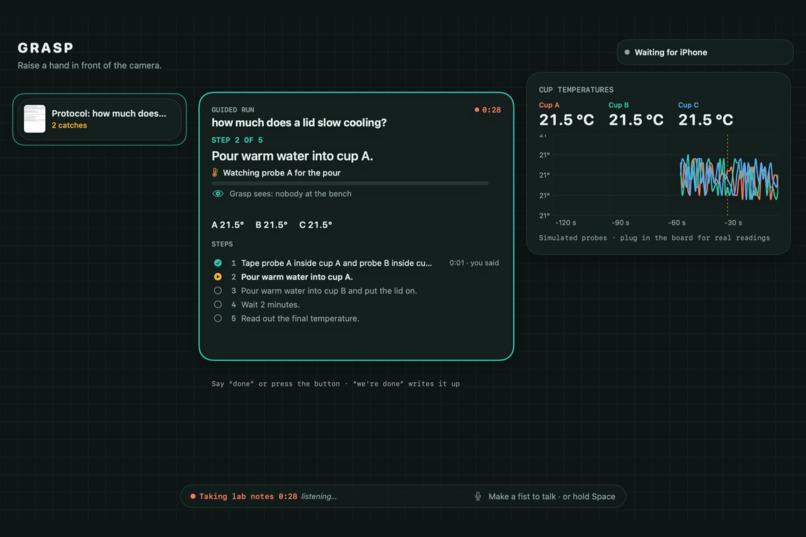The height and width of the screenshot is (537, 806).
Task: Click the Cup C 21.5 °C value
Action: tap(706, 120)
